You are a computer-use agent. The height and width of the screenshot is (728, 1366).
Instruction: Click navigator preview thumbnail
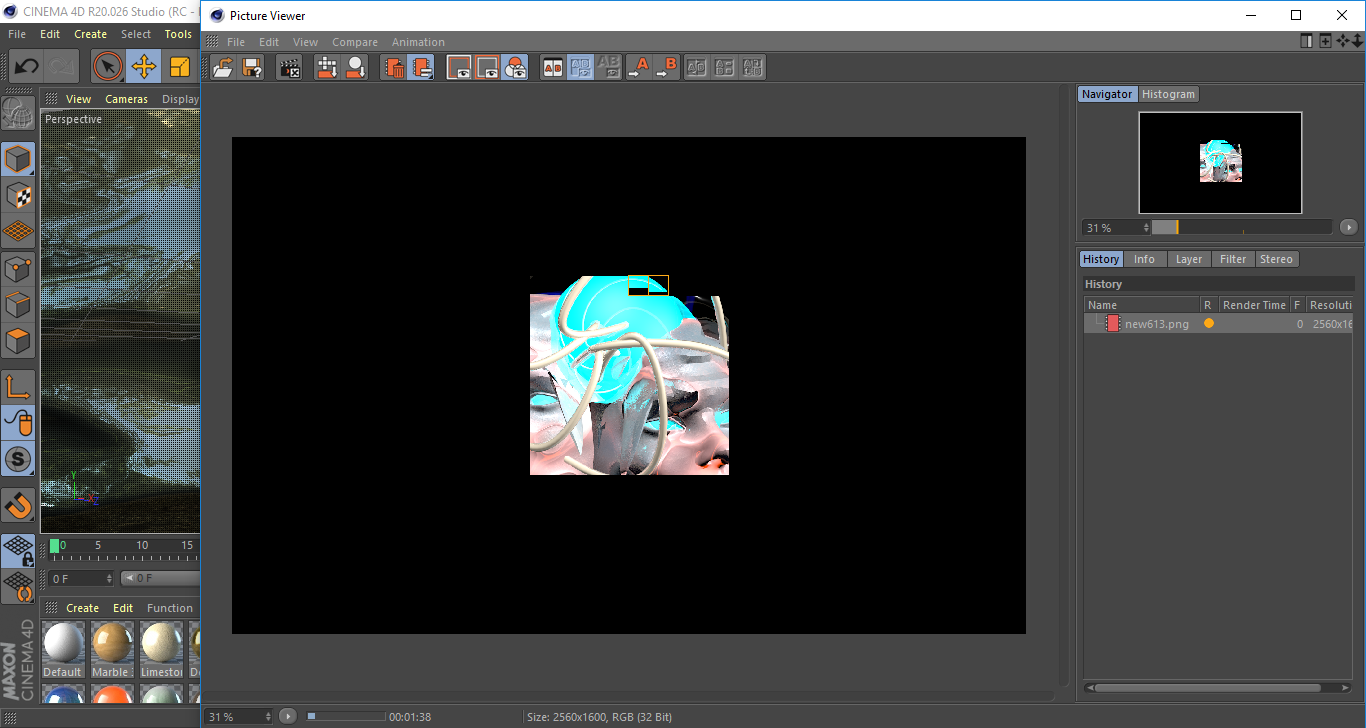pos(1220,162)
